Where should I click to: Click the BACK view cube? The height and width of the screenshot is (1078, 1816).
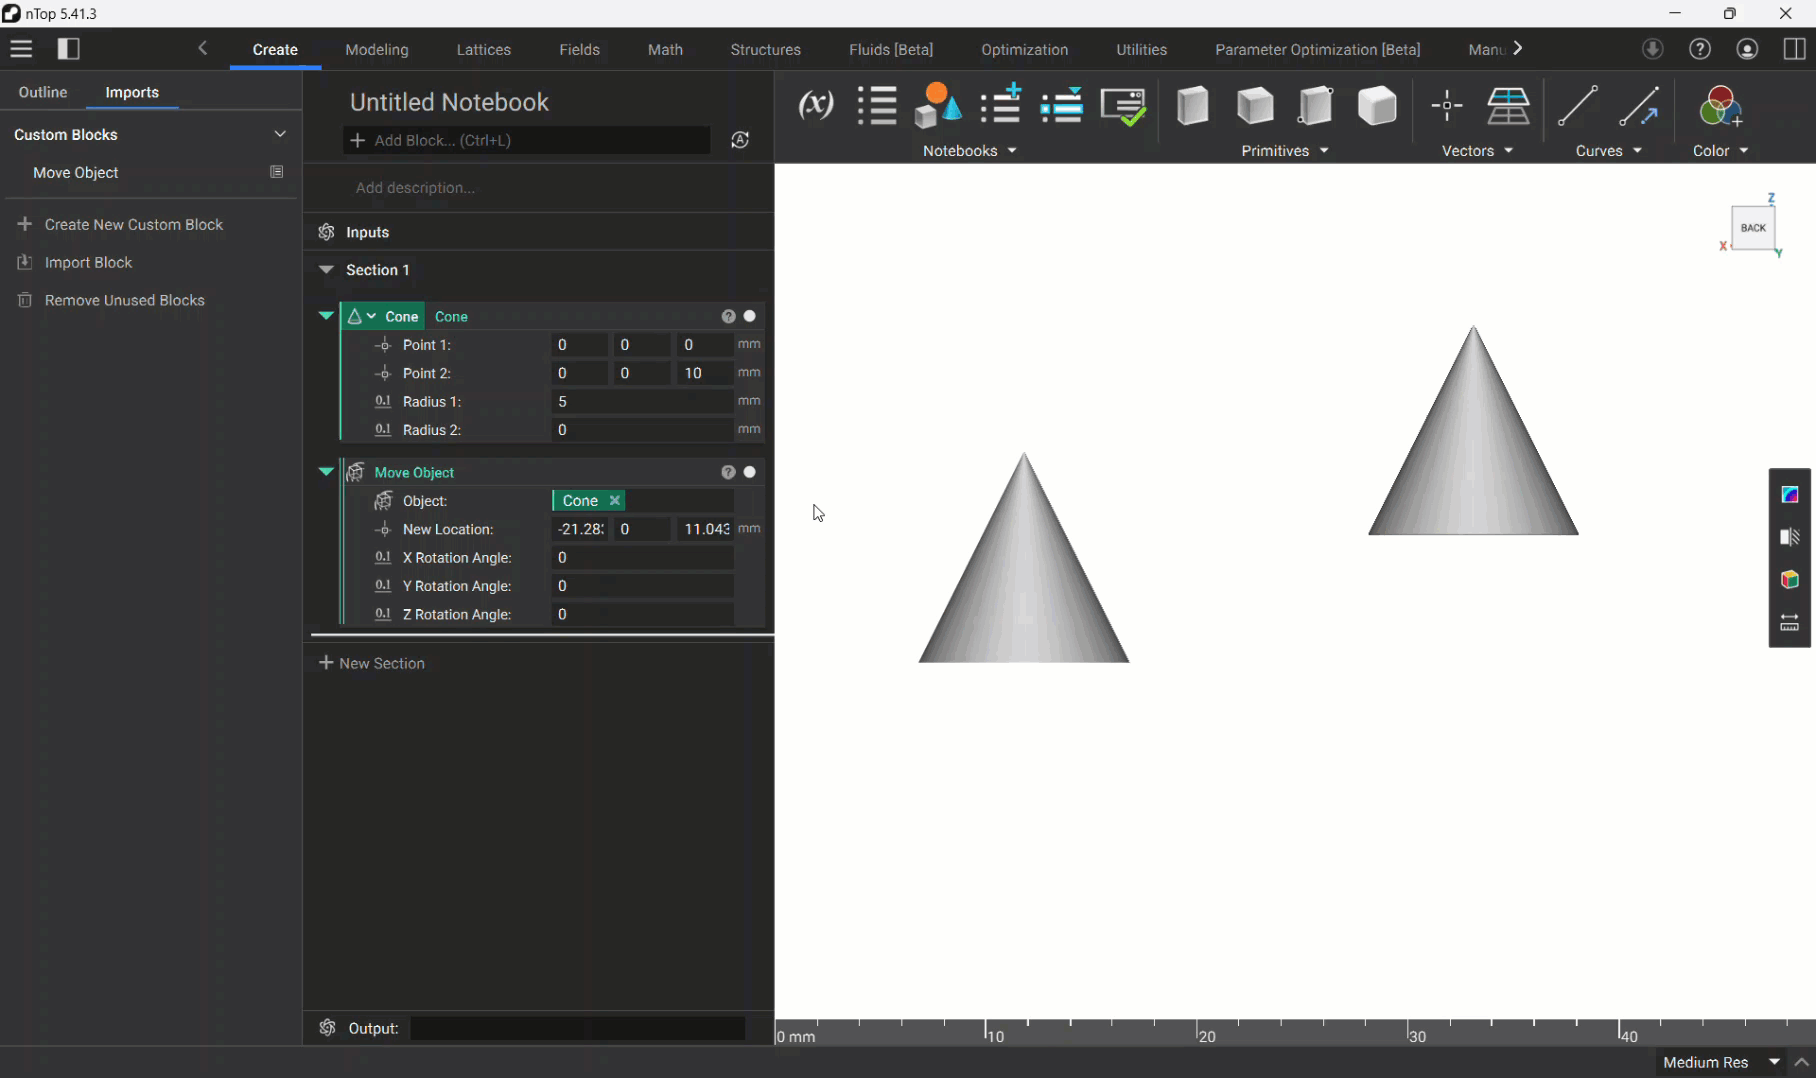(x=1753, y=227)
